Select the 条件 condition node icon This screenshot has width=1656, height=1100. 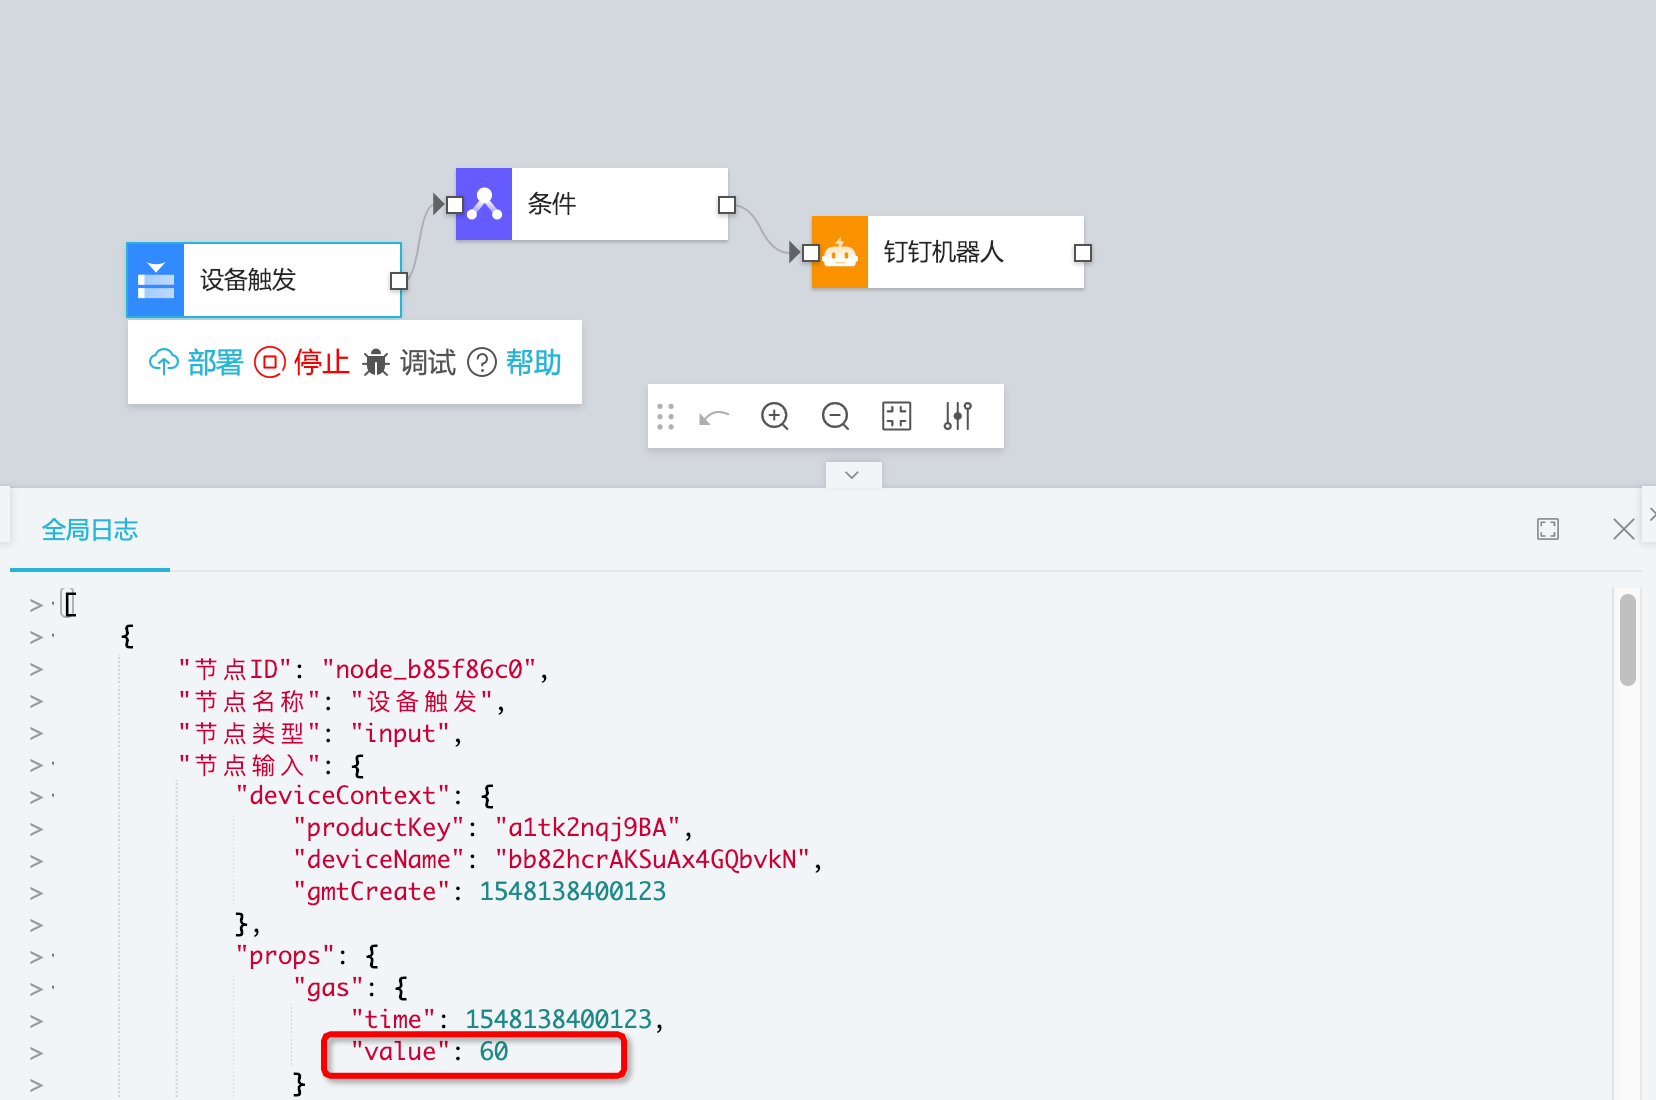click(x=484, y=204)
